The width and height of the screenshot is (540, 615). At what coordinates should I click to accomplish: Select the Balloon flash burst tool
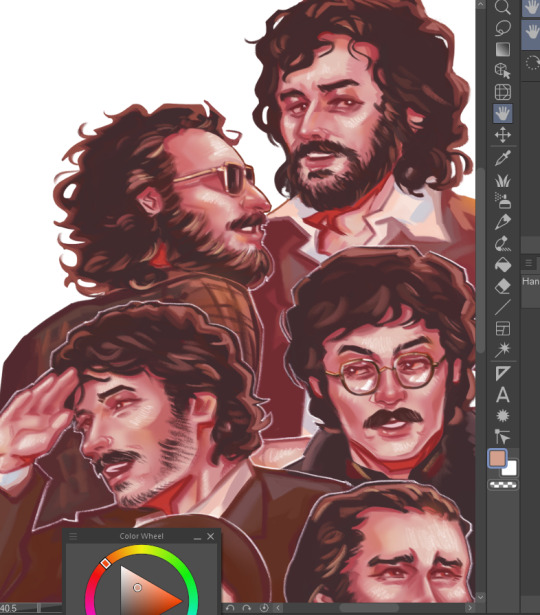(502, 415)
